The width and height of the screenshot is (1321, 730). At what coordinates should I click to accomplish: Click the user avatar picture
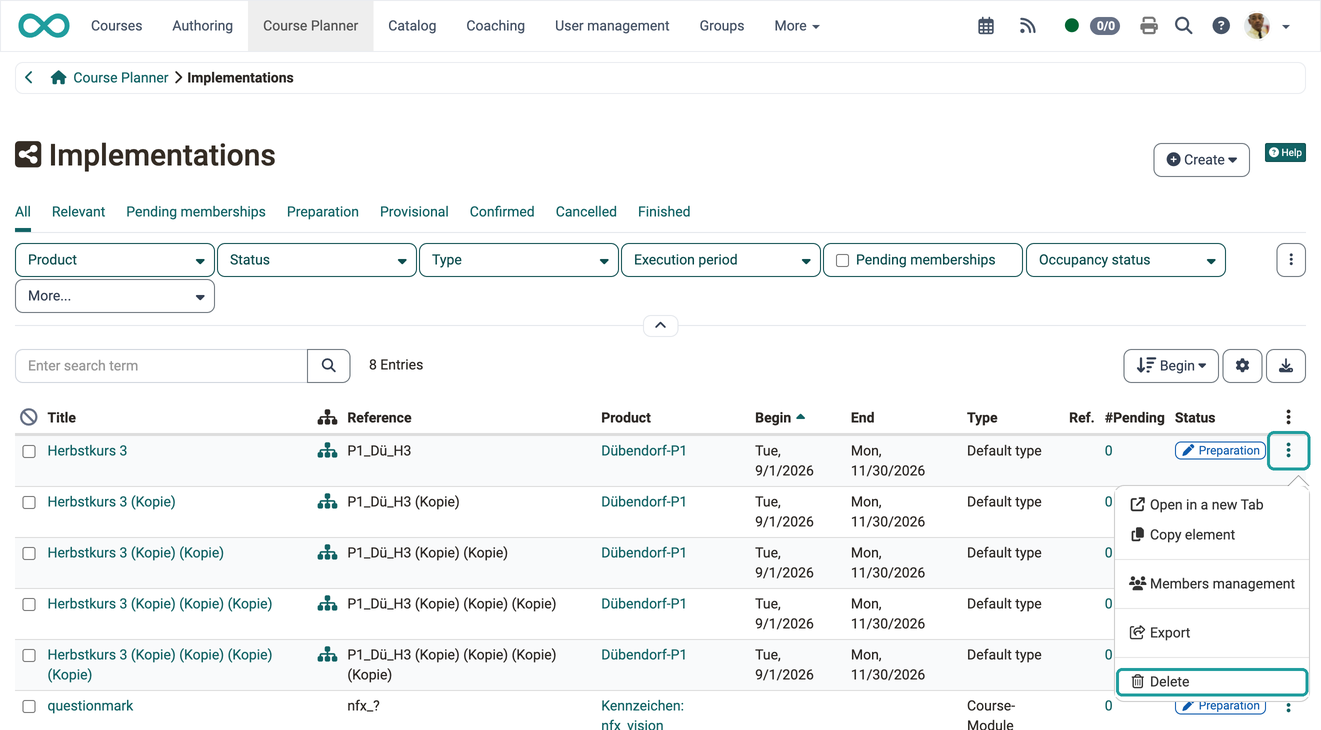point(1258,26)
